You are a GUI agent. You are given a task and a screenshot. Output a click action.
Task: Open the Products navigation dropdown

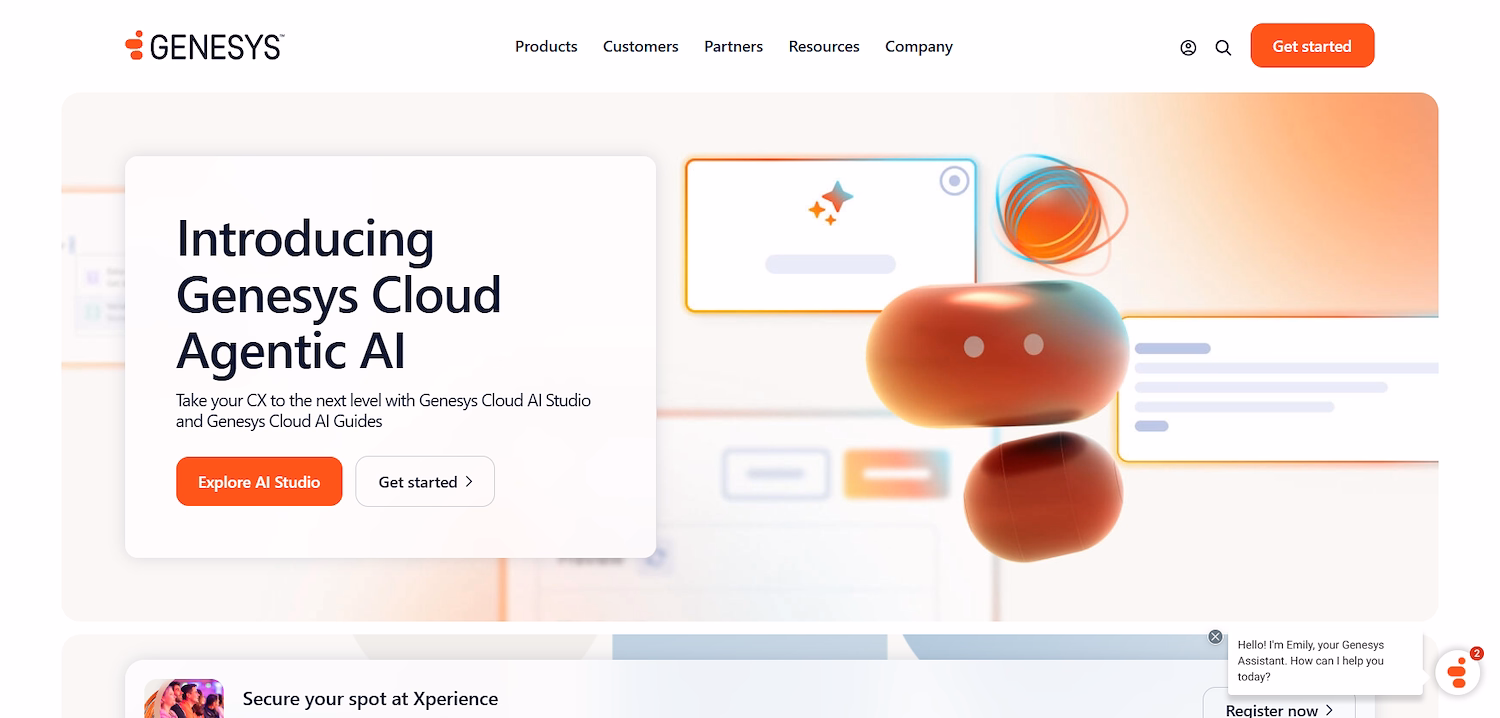coord(546,46)
